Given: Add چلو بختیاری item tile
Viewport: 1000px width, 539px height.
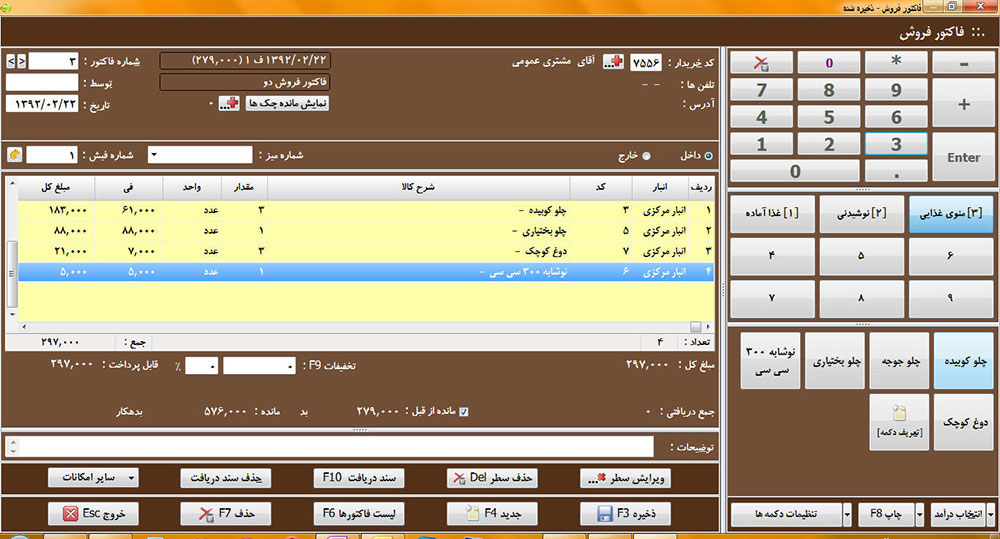Looking at the screenshot, I should 835,360.
